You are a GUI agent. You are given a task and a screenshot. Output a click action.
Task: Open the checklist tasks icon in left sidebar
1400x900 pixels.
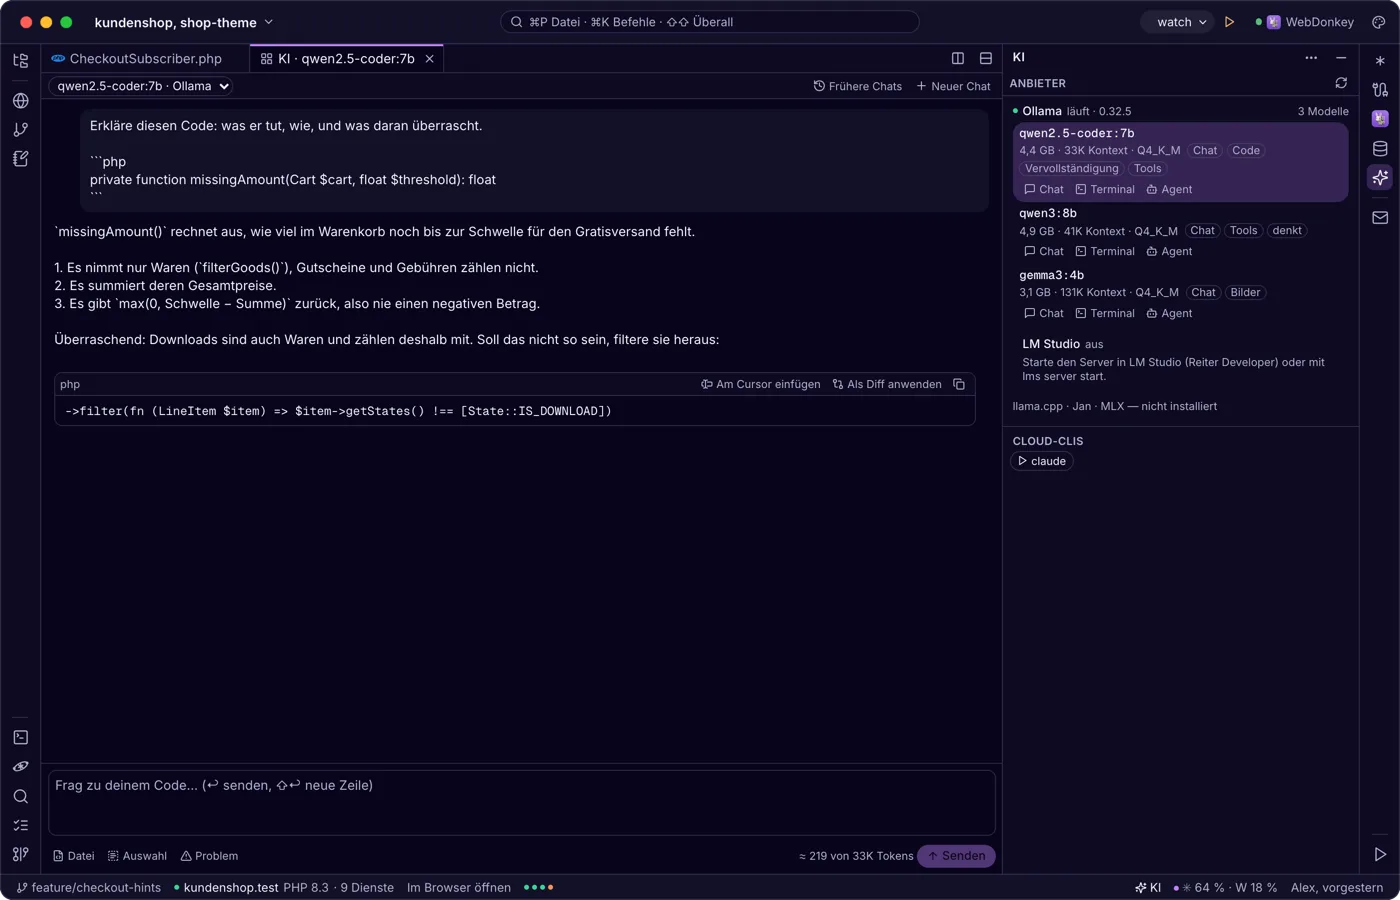[20, 825]
